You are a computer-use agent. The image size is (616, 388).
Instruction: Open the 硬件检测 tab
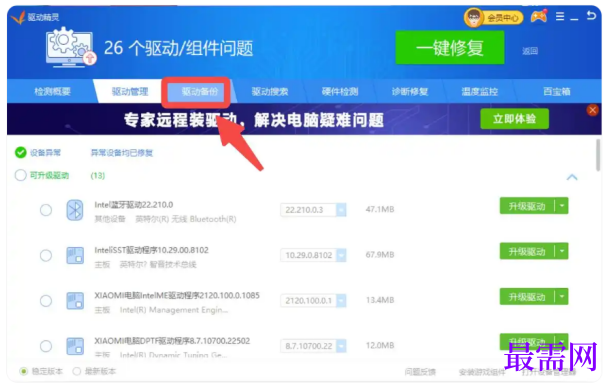(340, 92)
